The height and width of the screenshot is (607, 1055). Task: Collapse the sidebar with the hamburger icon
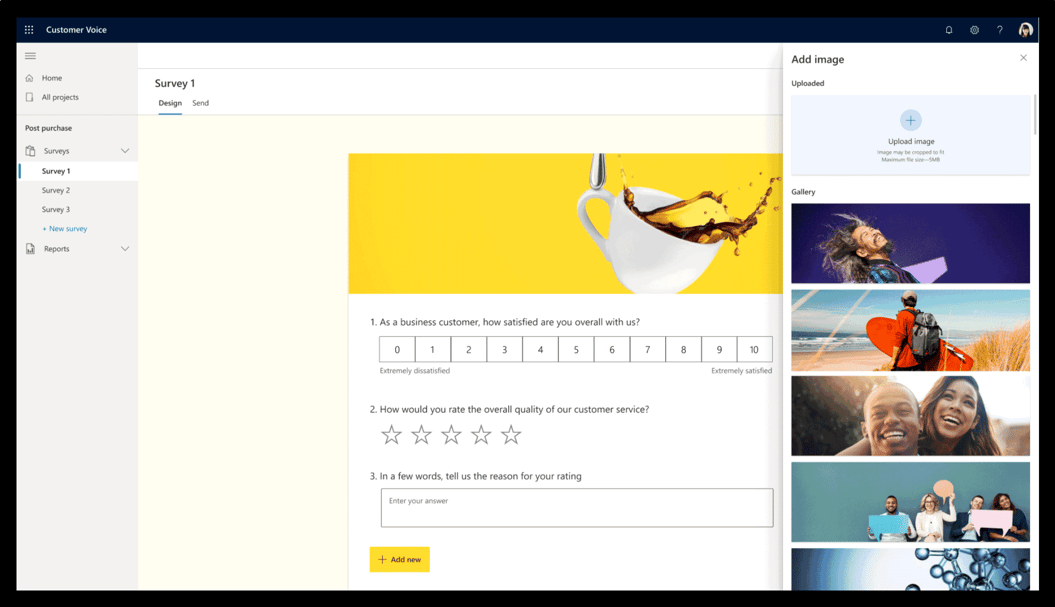click(32, 55)
